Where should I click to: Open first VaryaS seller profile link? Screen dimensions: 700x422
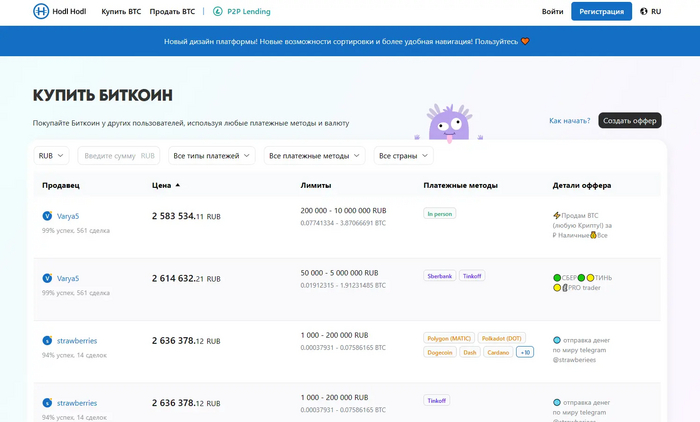click(68, 216)
